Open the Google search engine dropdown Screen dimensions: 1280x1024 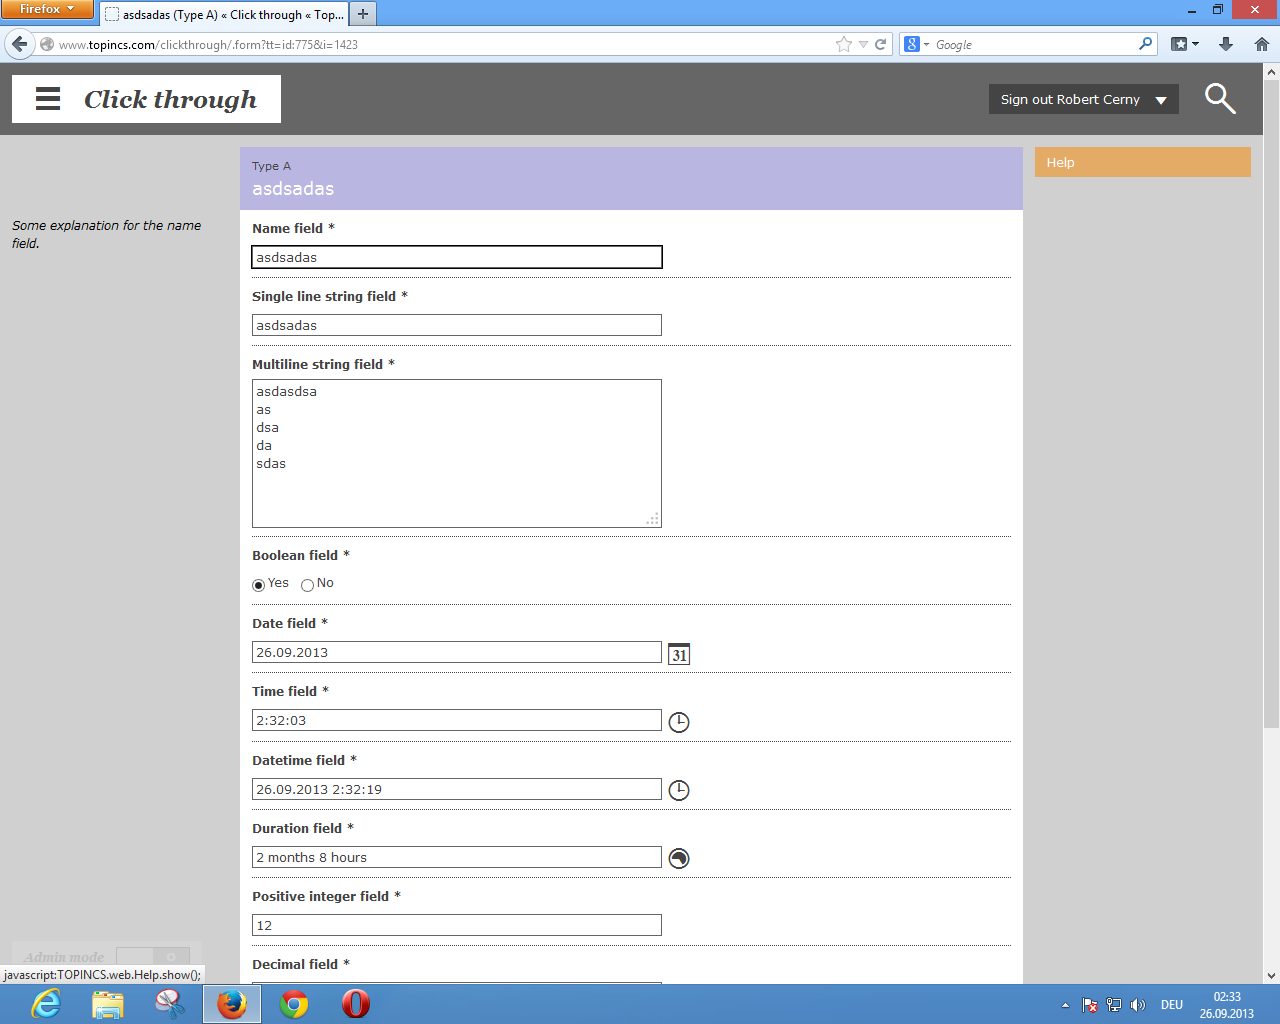click(x=916, y=44)
